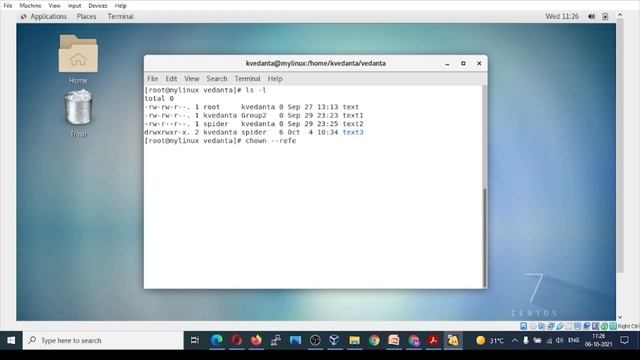Click the weather 31°C taskbar widget
Viewport: 640px width, 360px height.
[490, 340]
